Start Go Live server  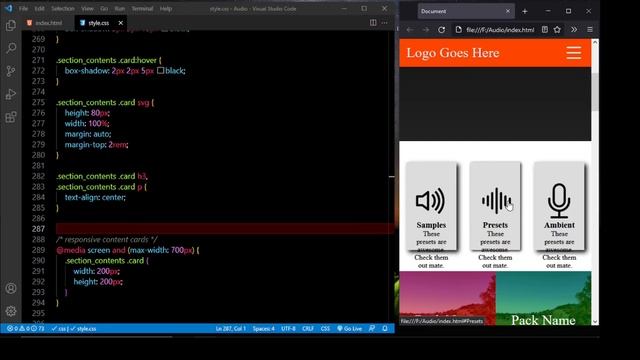pyautogui.click(x=349, y=329)
